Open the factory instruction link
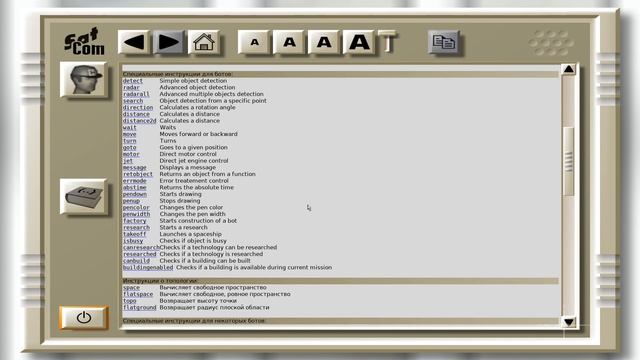The width and height of the screenshot is (640, 360). click(135, 221)
